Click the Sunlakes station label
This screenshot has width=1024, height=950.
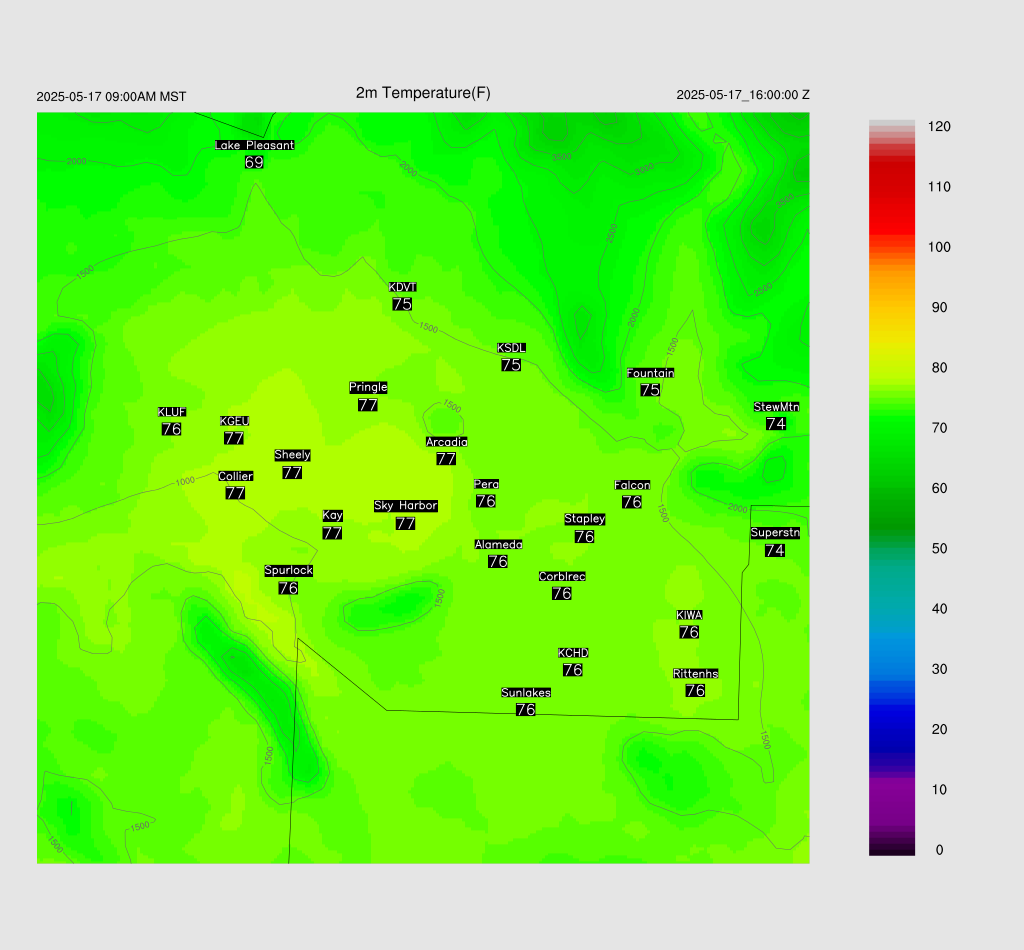coord(526,693)
